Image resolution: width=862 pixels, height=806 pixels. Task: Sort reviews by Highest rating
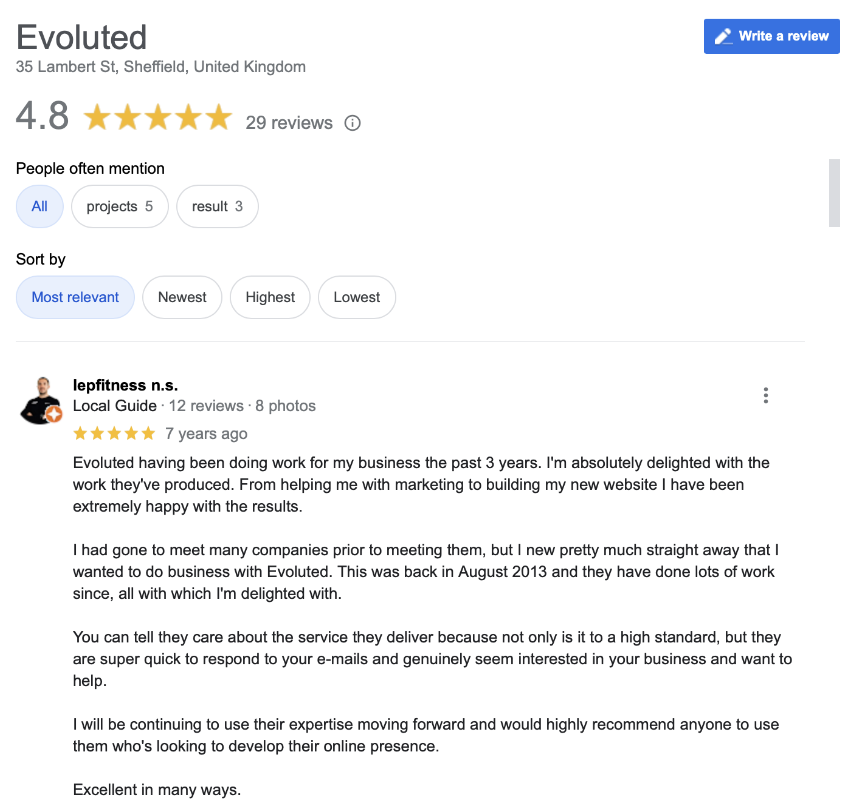point(270,297)
